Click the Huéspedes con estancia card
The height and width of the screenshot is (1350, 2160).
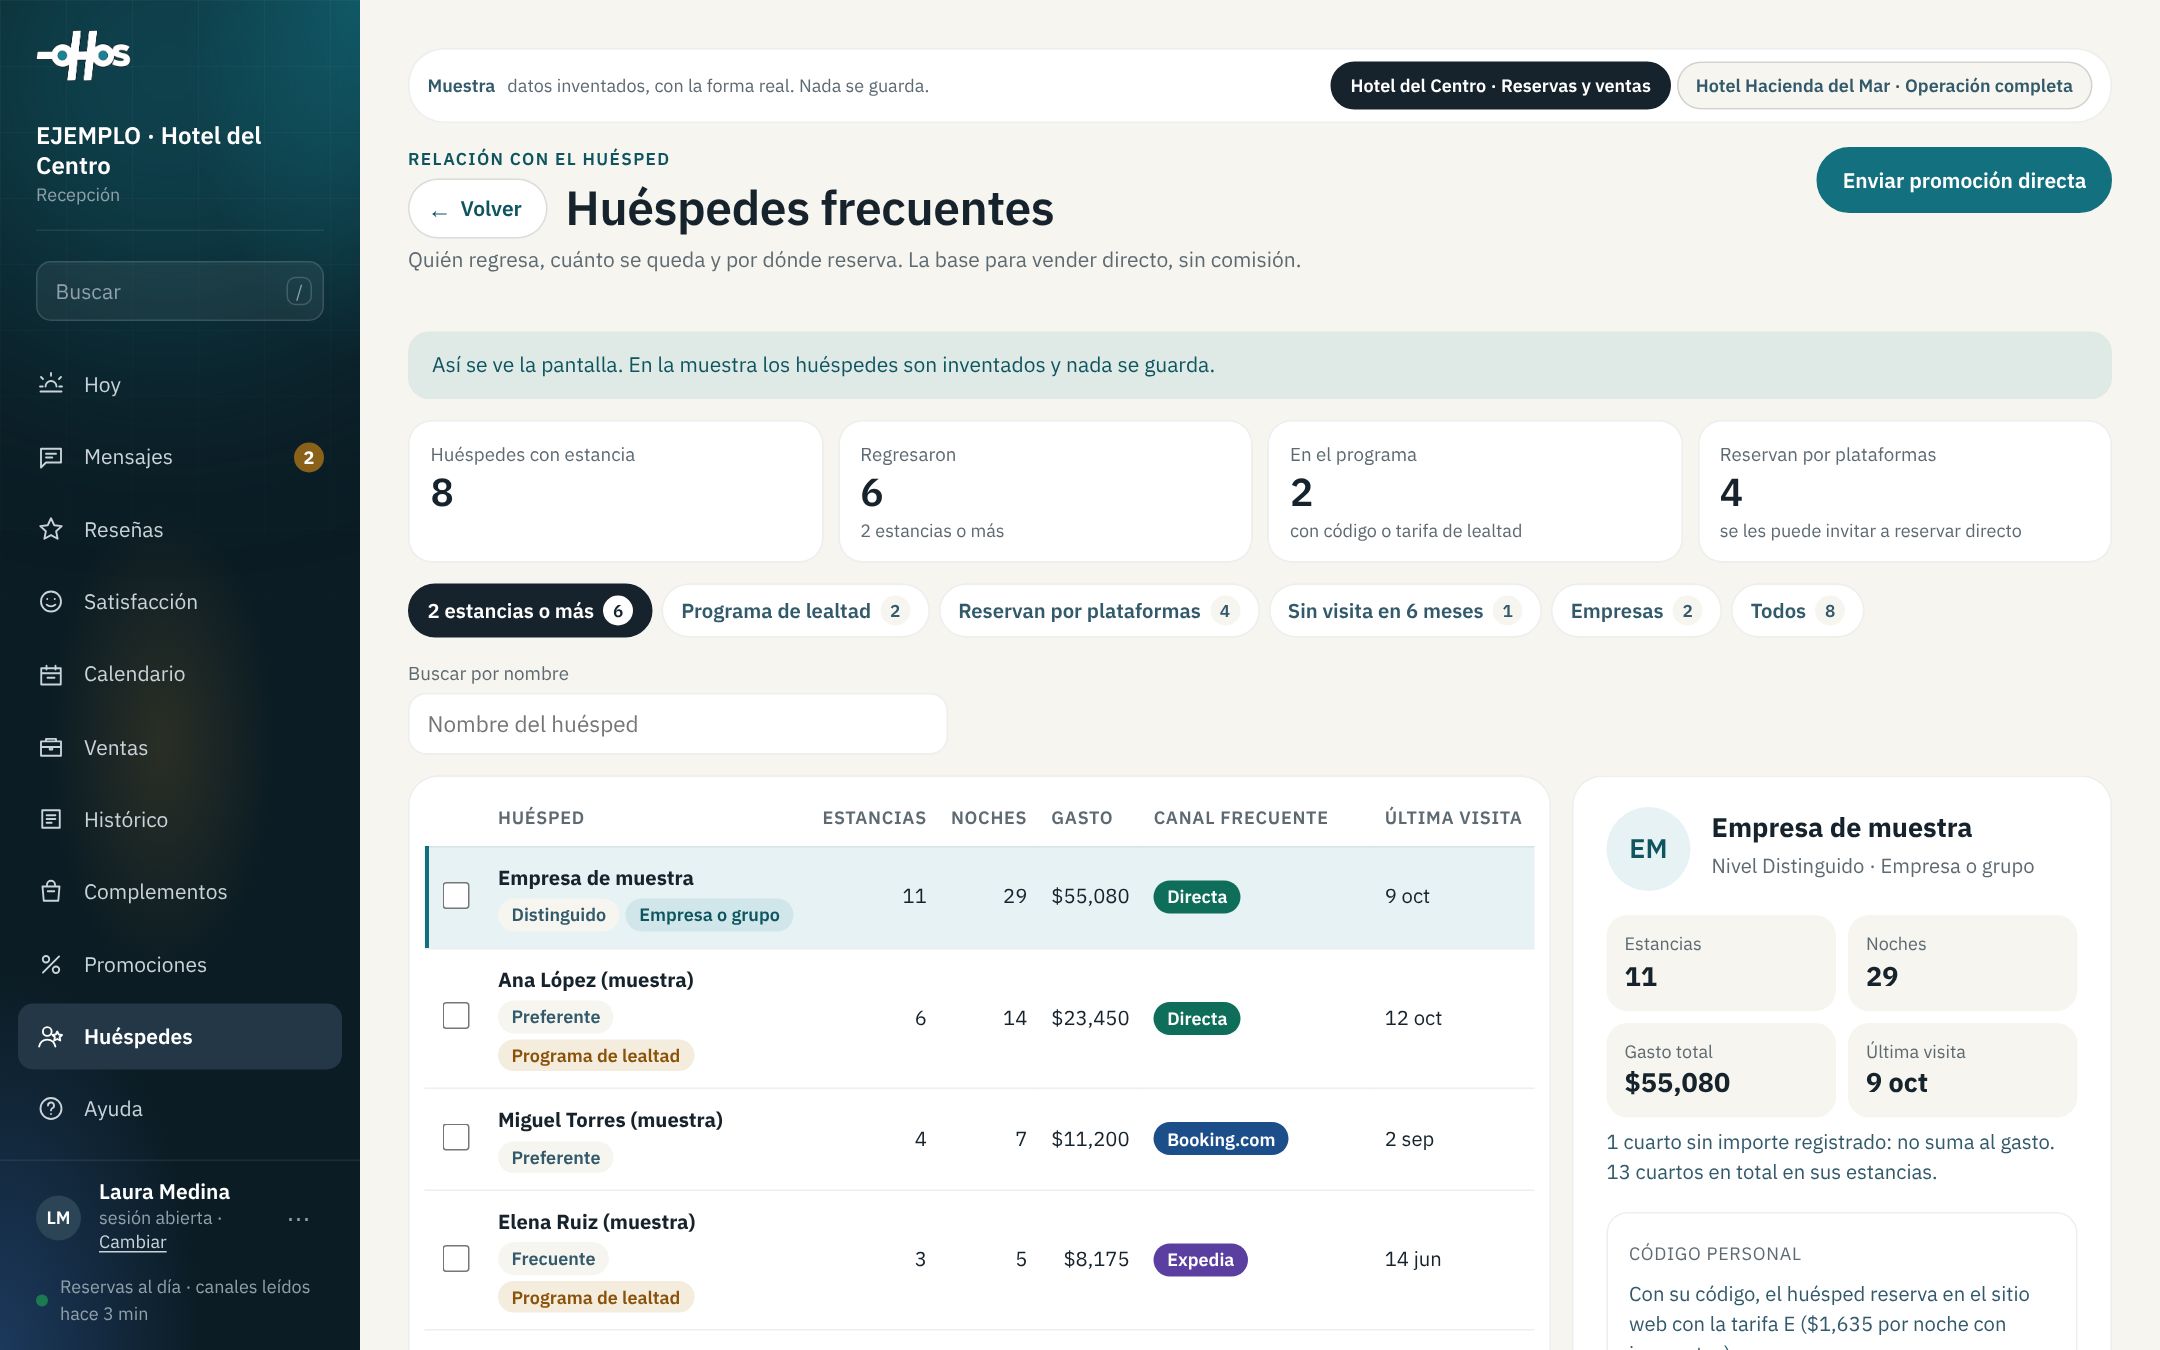615,491
